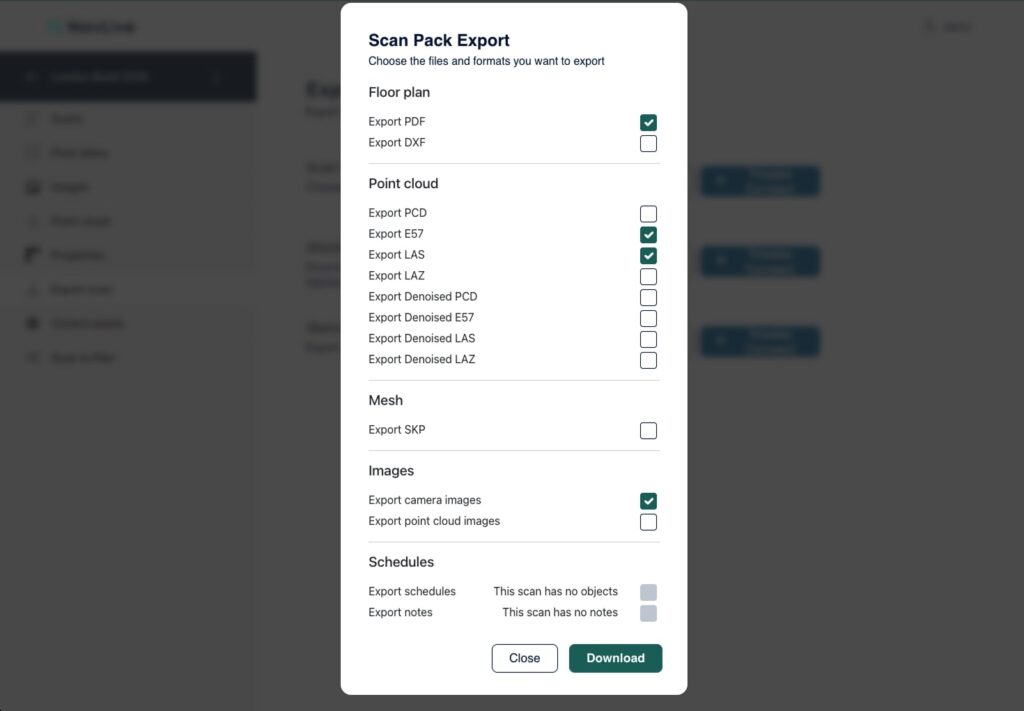1024x711 pixels.
Task: Click the greyed-out Export notes checkbox
Action: pos(649,614)
